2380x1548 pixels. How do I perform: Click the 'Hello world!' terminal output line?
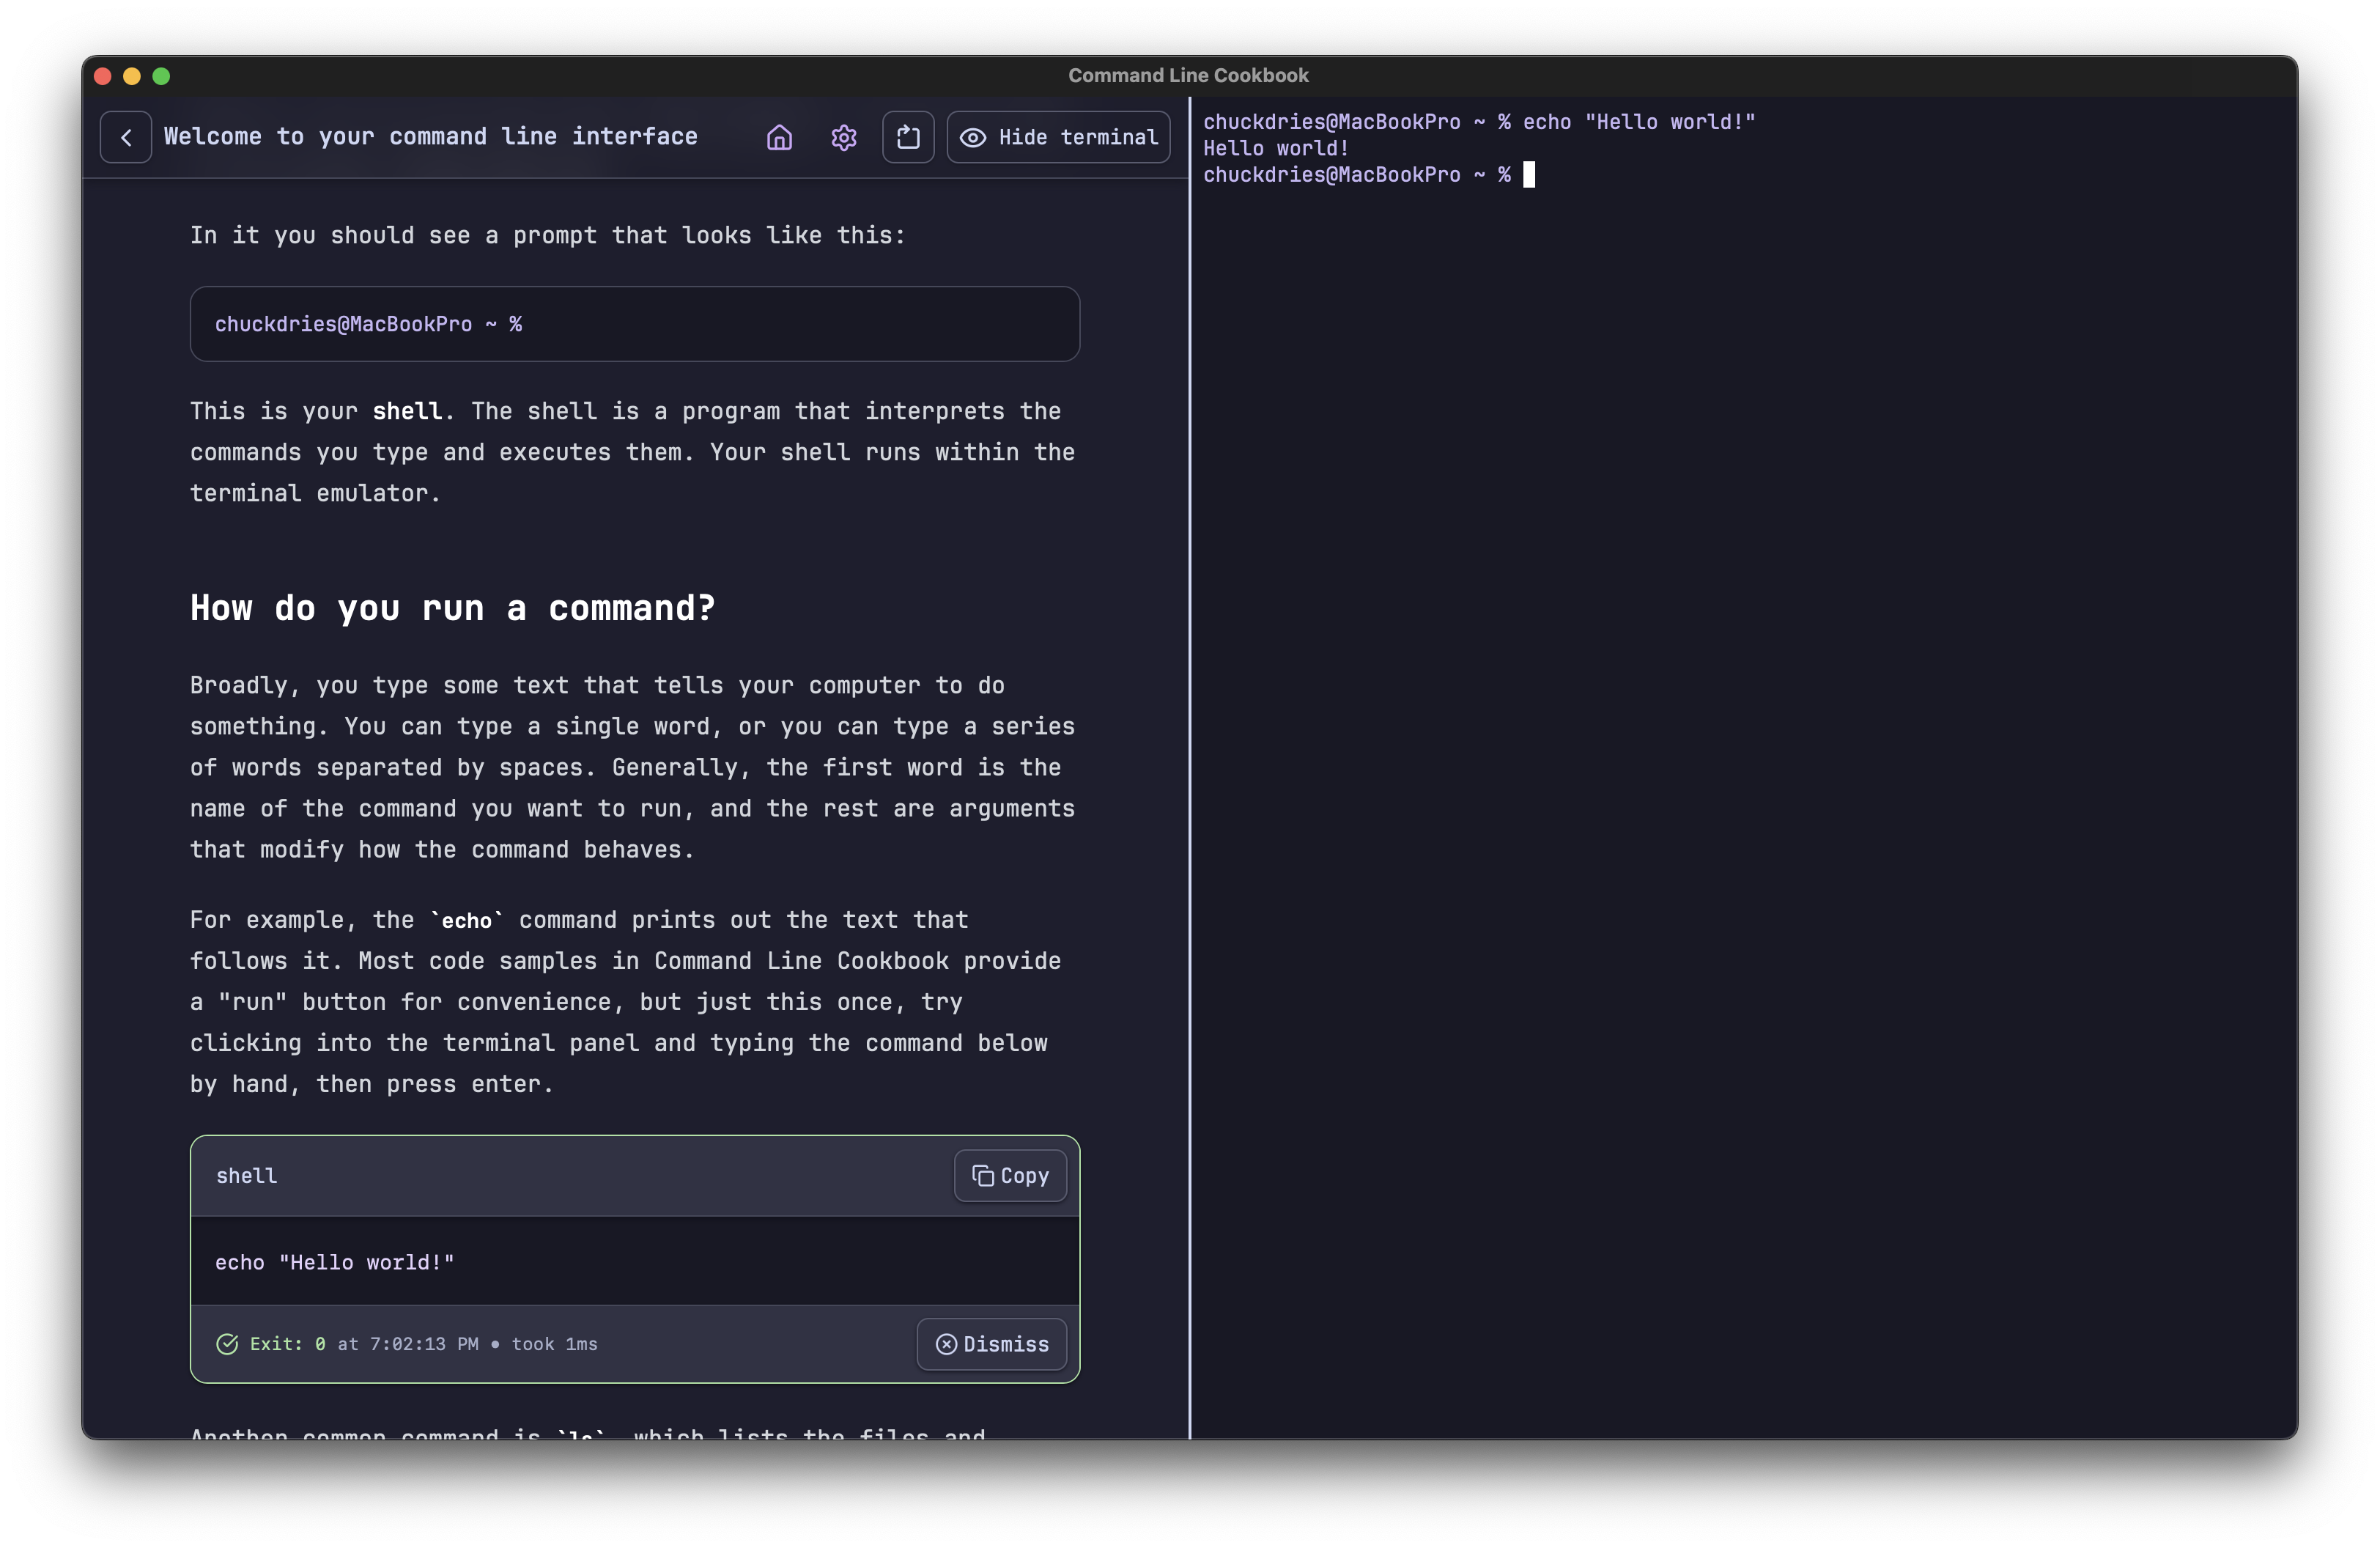pyautogui.click(x=1276, y=148)
